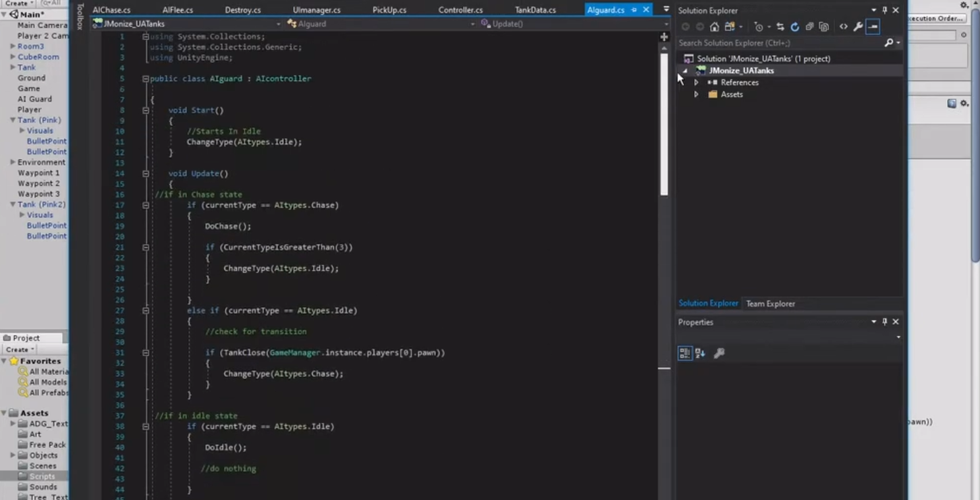Viewport: 980px width, 500px height.
Task: Click the Property Pages wrench icon in Properties panel
Action: 719,353
